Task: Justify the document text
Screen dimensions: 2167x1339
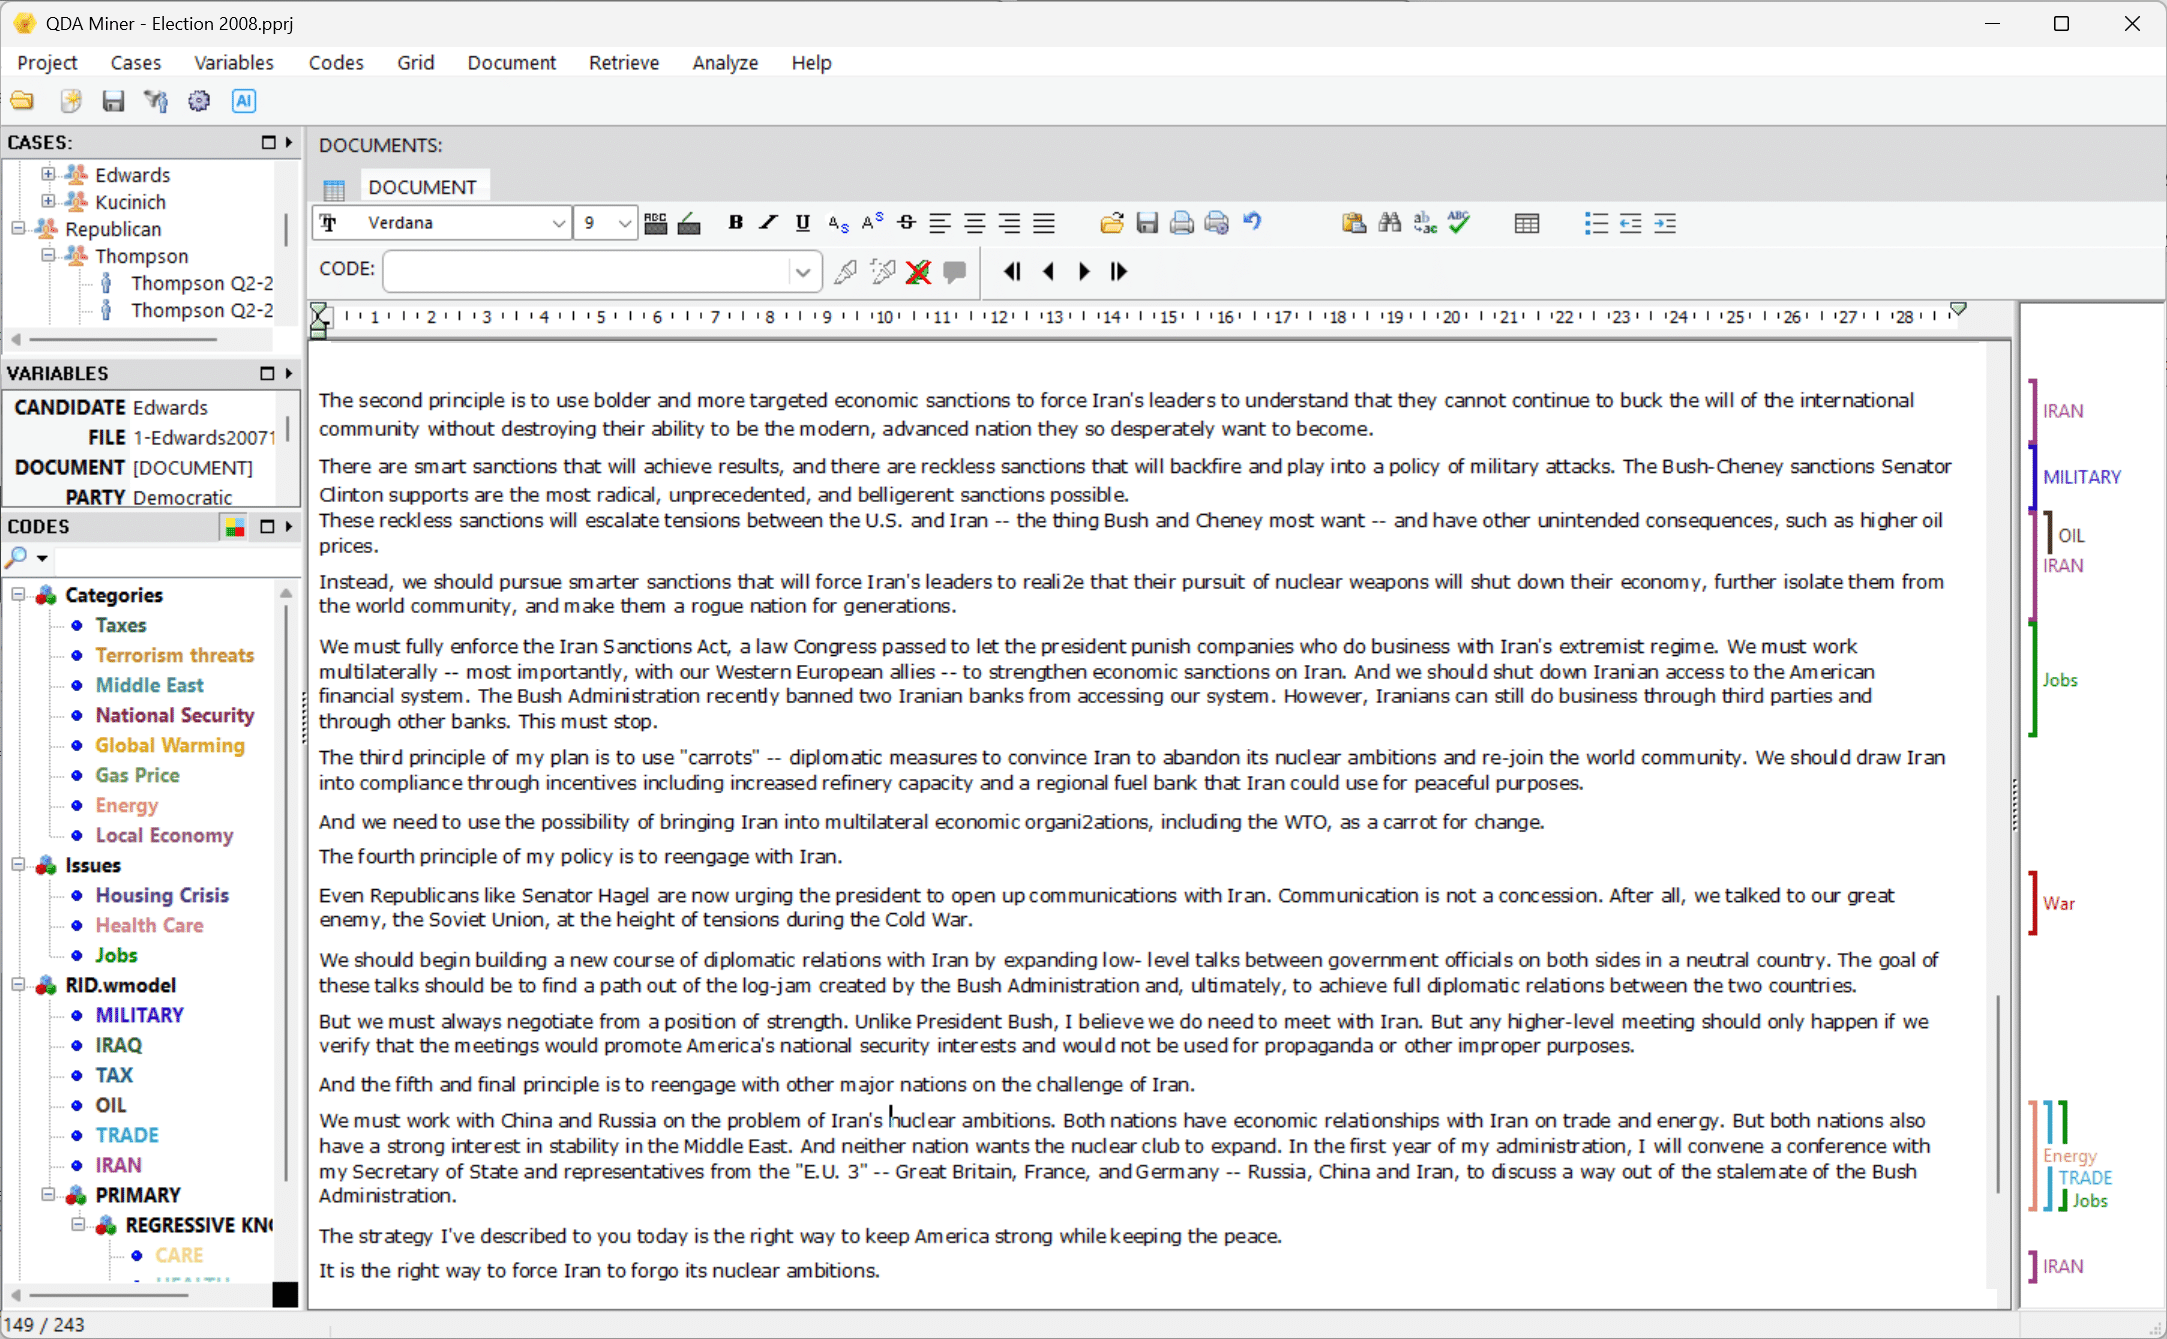Action: (x=1044, y=223)
